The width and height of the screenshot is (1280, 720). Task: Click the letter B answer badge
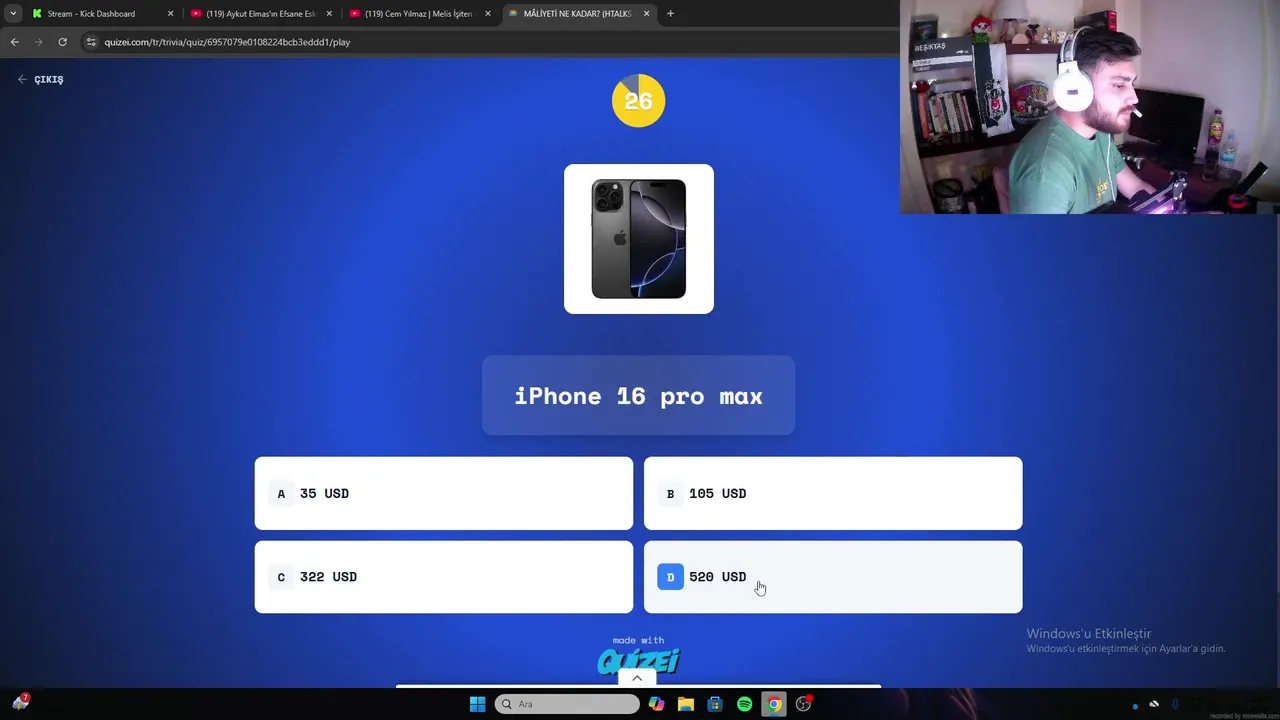click(670, 493)
